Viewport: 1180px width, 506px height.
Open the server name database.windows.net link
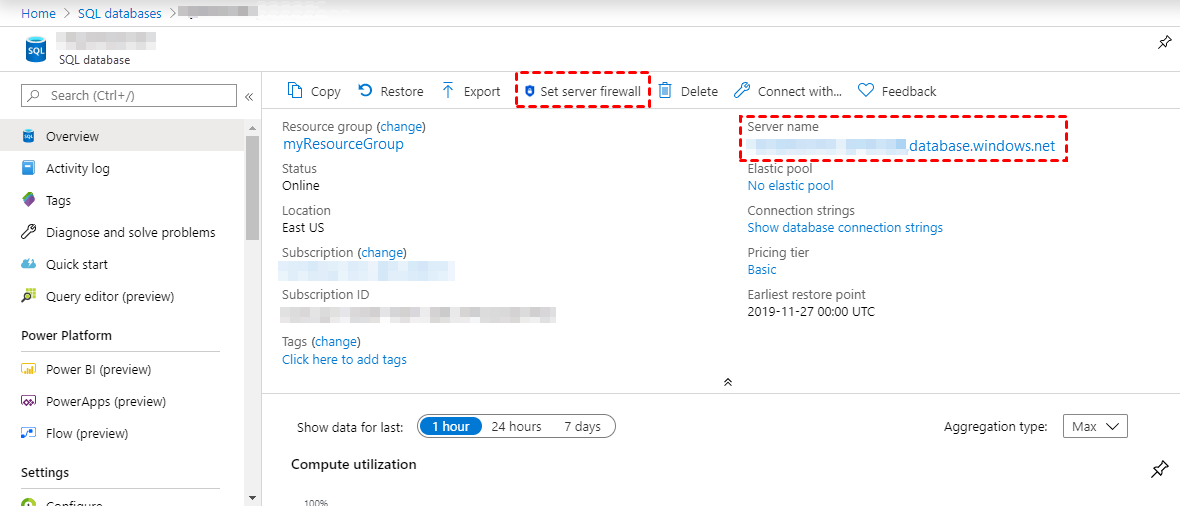point(903,146)
